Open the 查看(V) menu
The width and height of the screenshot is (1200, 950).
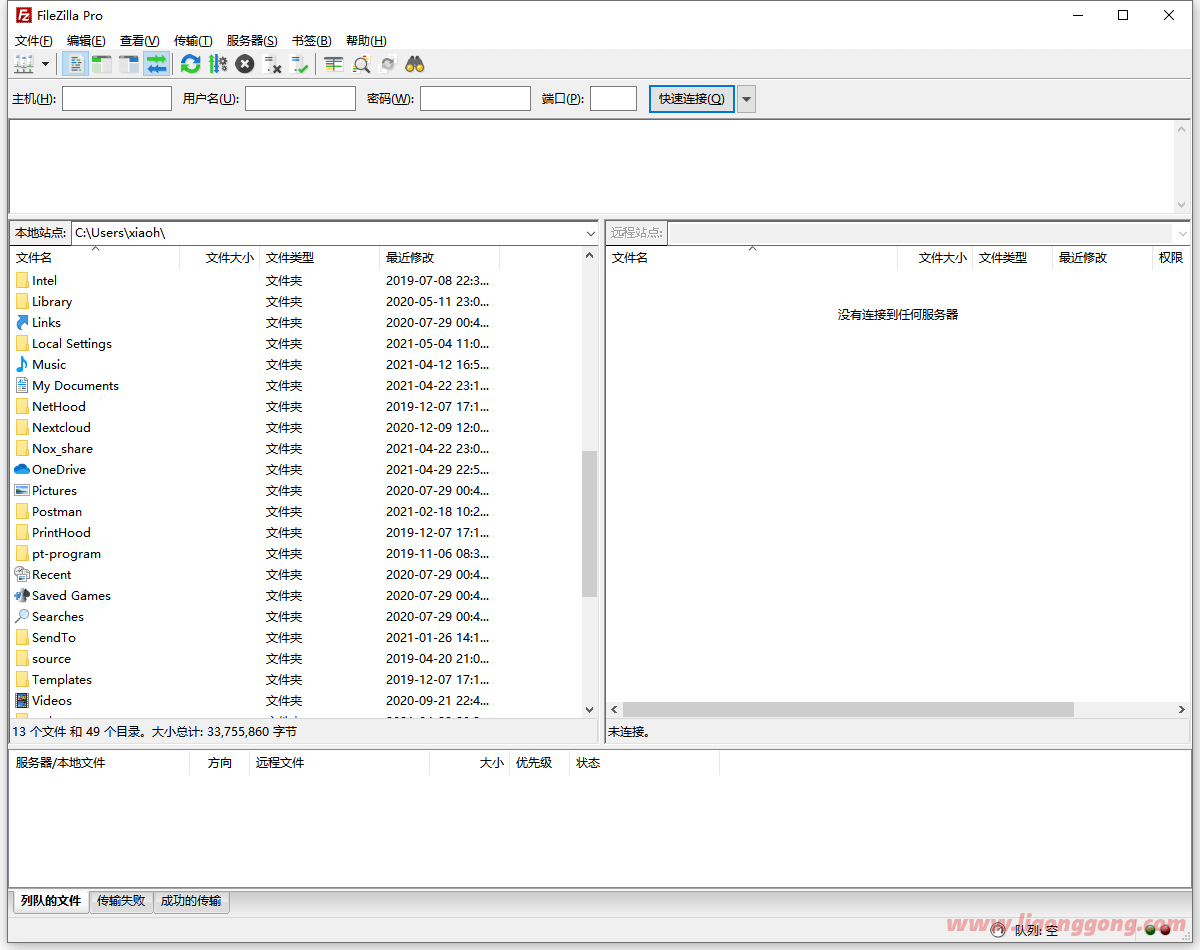pos(139,41)
